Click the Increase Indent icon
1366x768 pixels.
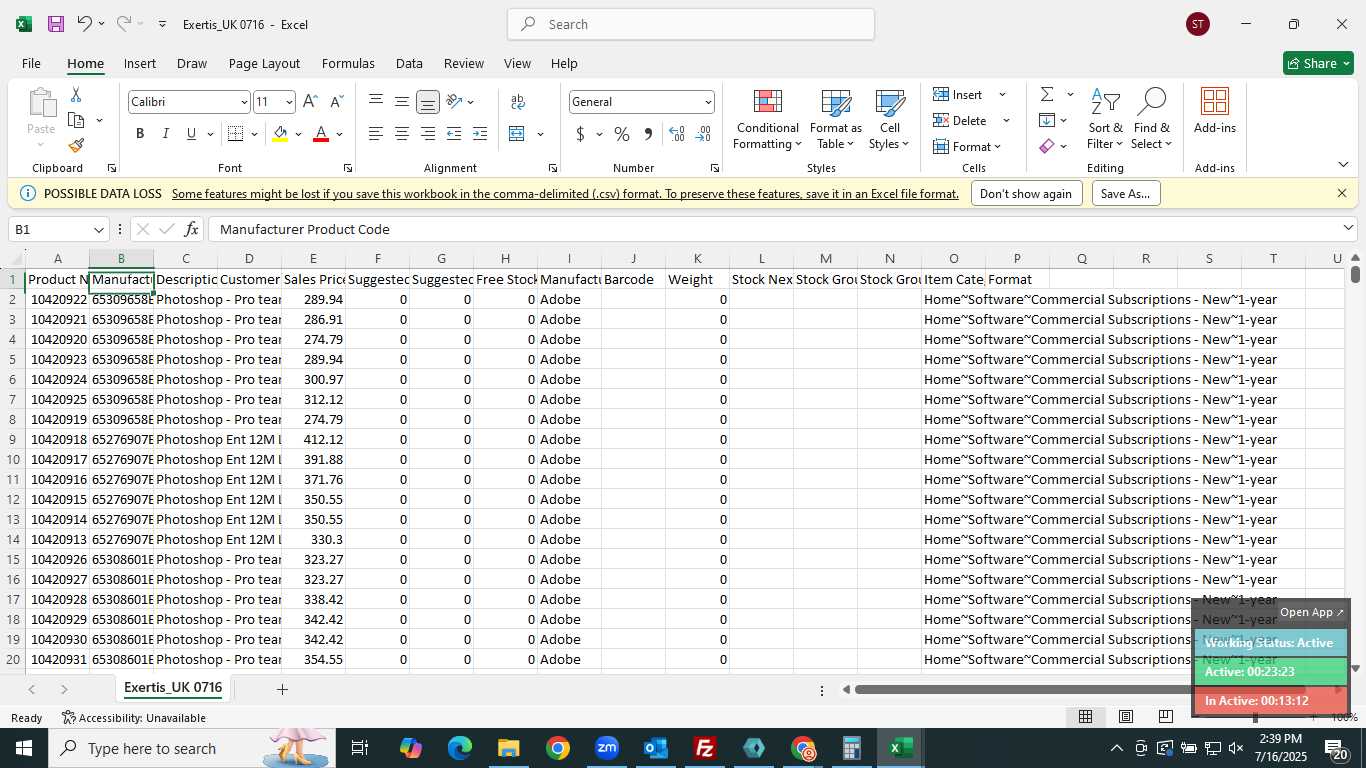tap(480, 134)
